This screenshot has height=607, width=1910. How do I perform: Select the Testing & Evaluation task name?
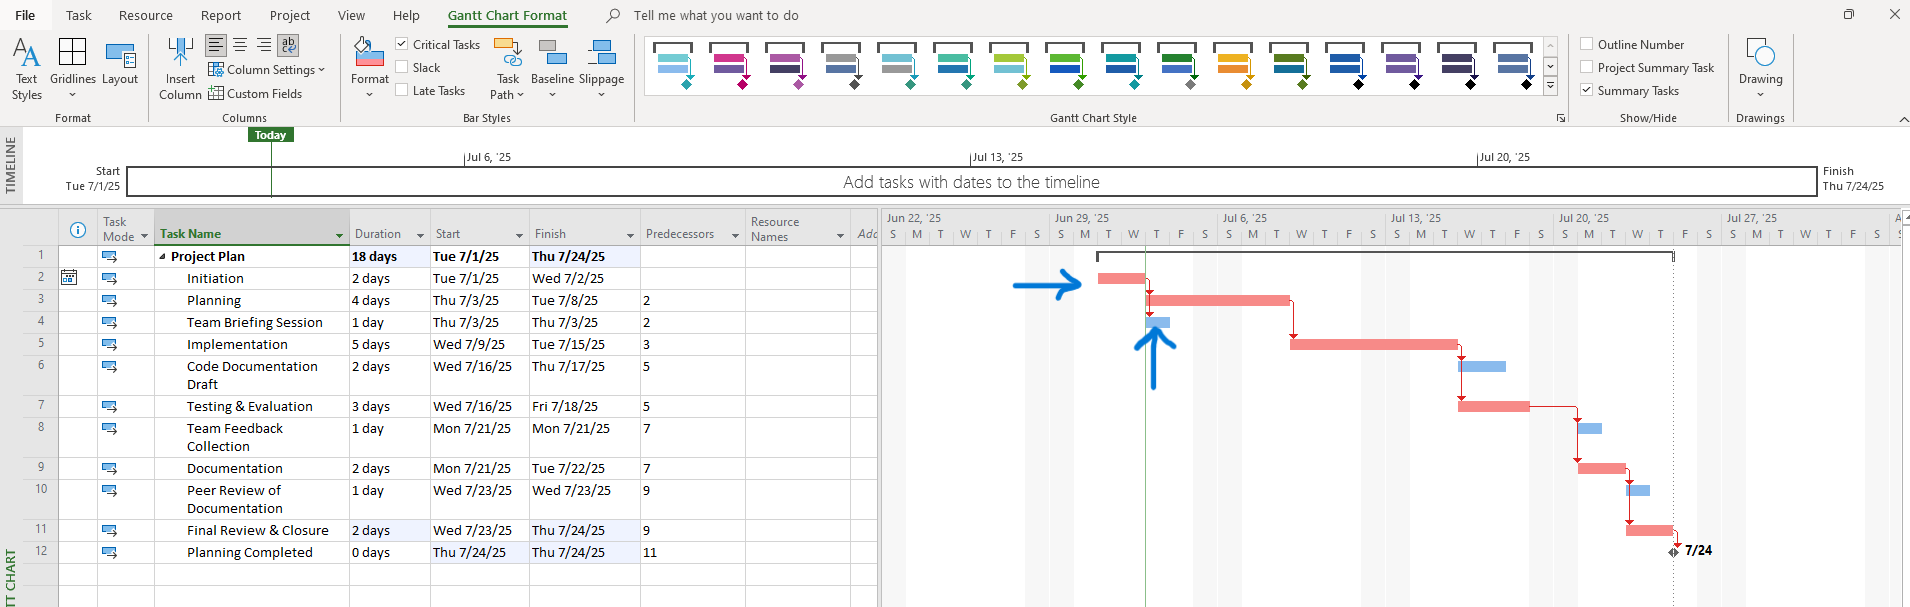(x=250, y=406)
